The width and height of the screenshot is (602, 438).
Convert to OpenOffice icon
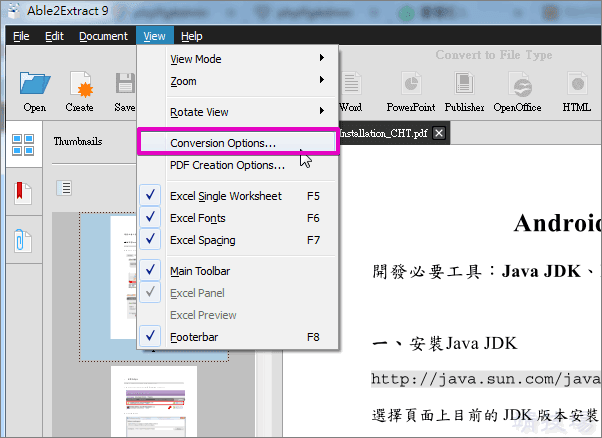(x=519, y=84)
